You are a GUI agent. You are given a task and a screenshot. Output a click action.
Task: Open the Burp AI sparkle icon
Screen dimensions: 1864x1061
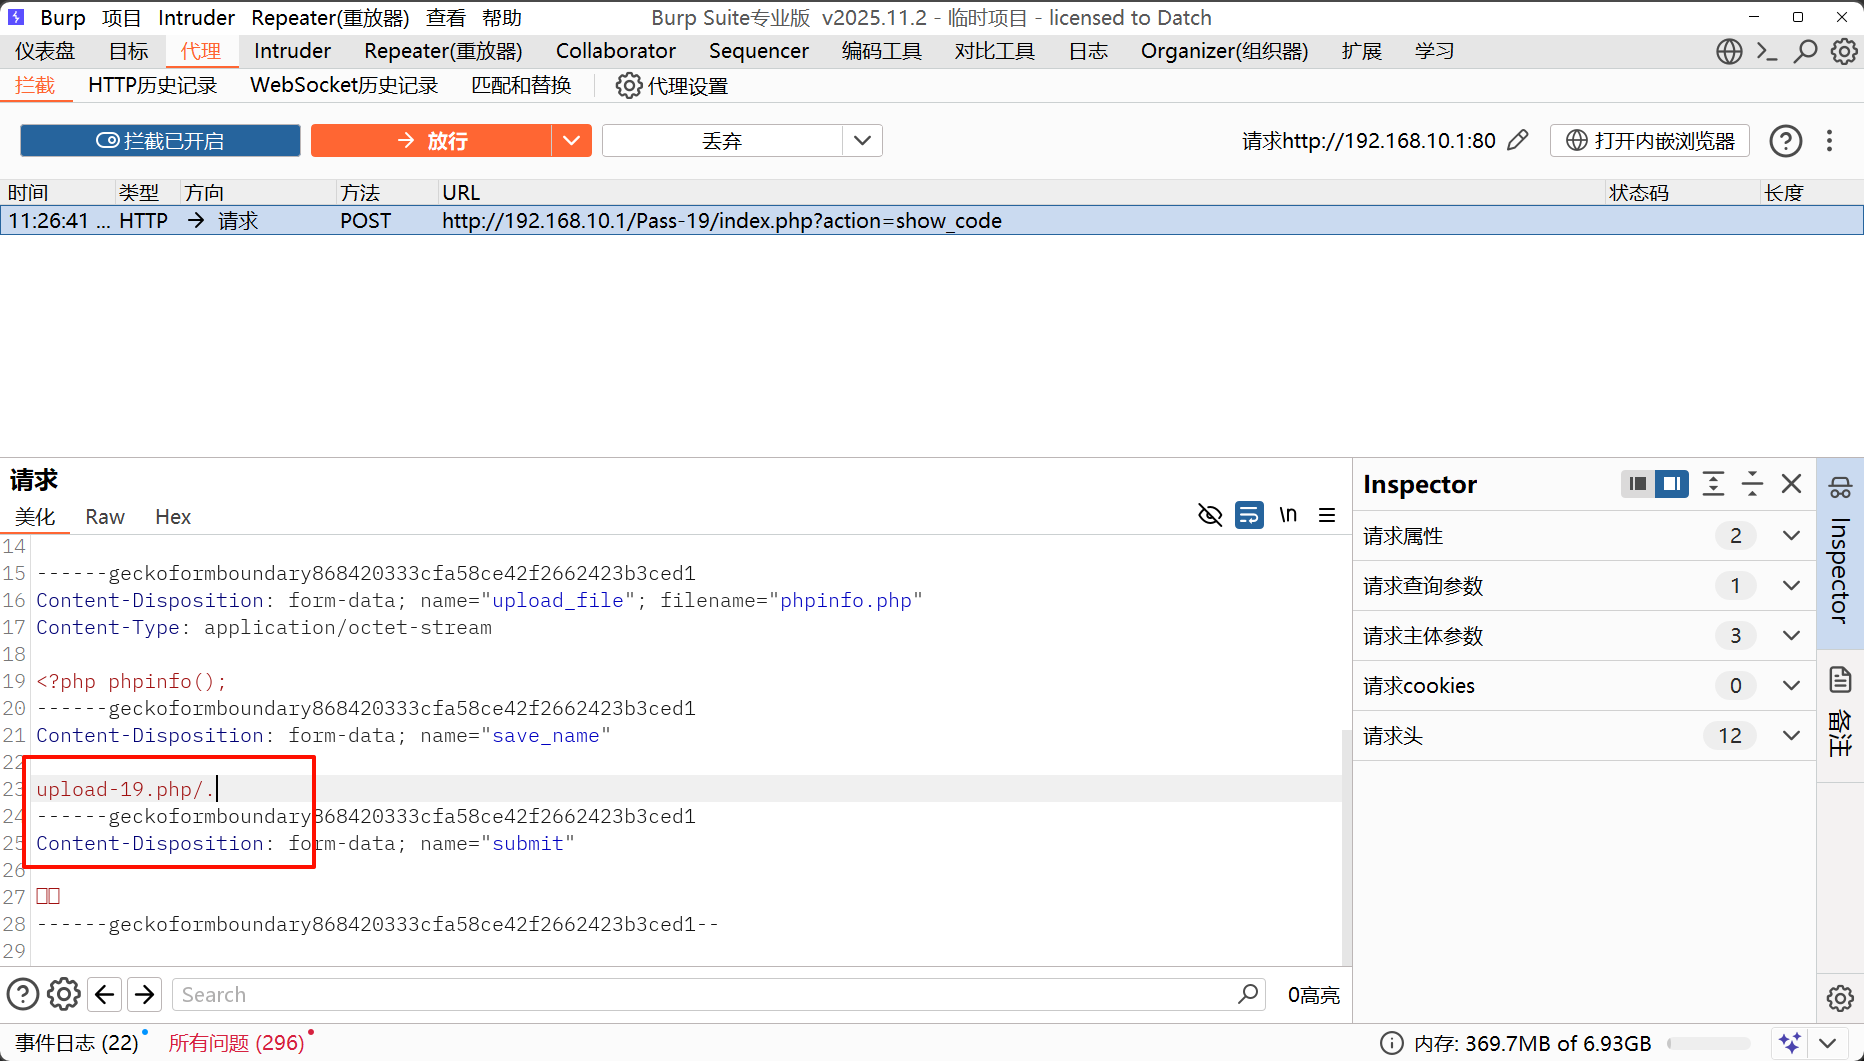tap(1790, 1043)
